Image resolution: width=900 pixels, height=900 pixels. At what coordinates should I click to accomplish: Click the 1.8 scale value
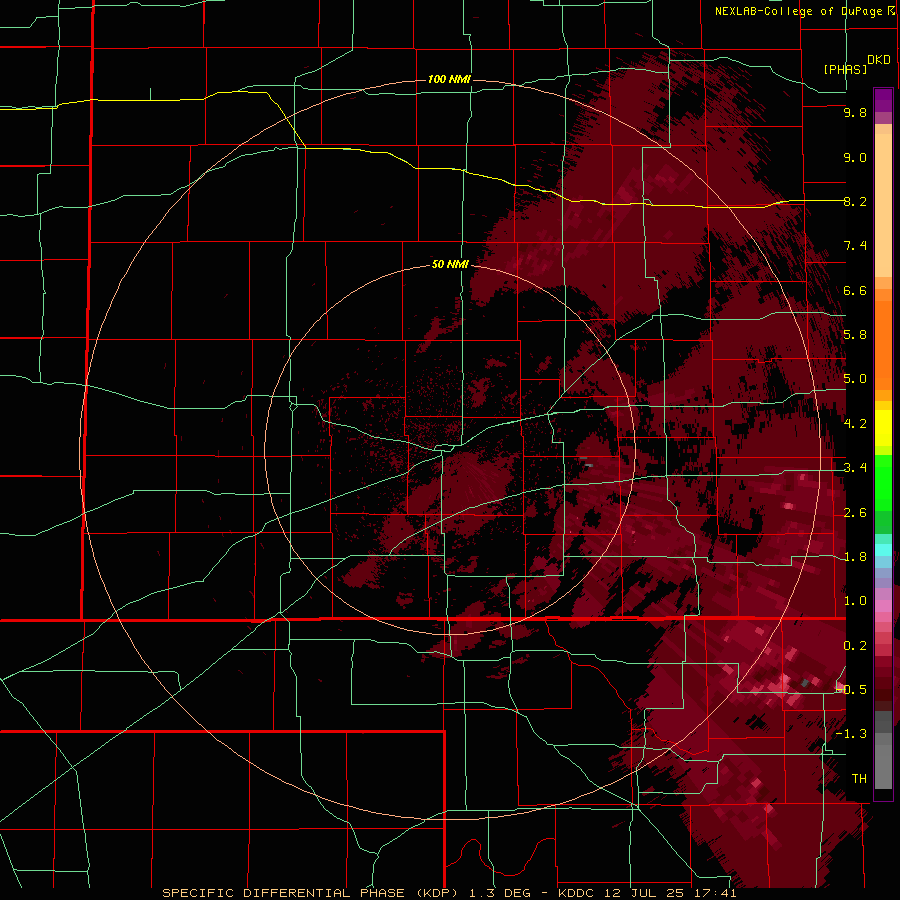point(855,557)
